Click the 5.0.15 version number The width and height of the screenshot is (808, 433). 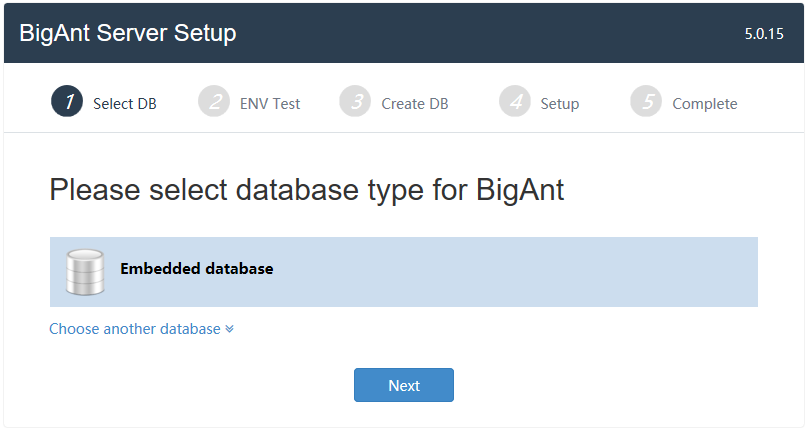764,34
